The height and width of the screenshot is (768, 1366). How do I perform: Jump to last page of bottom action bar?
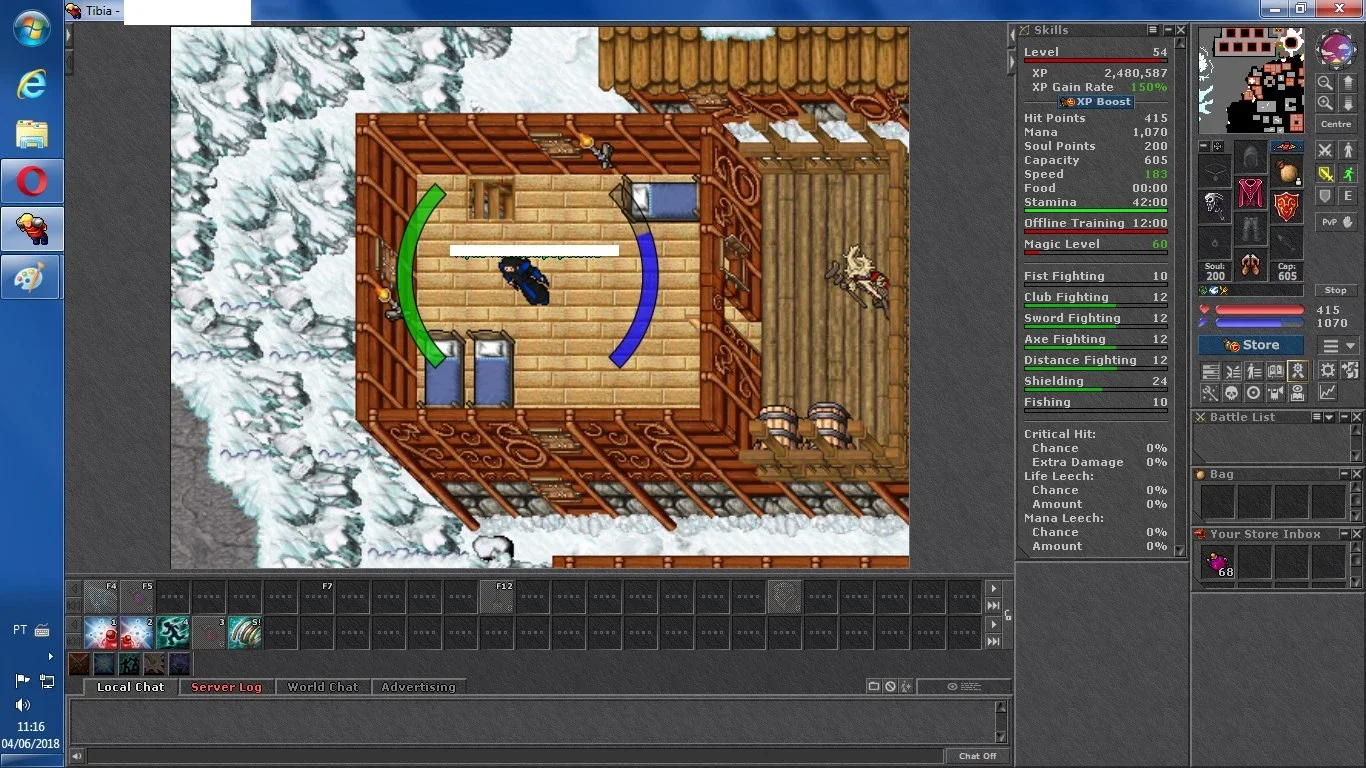point(994,641)
